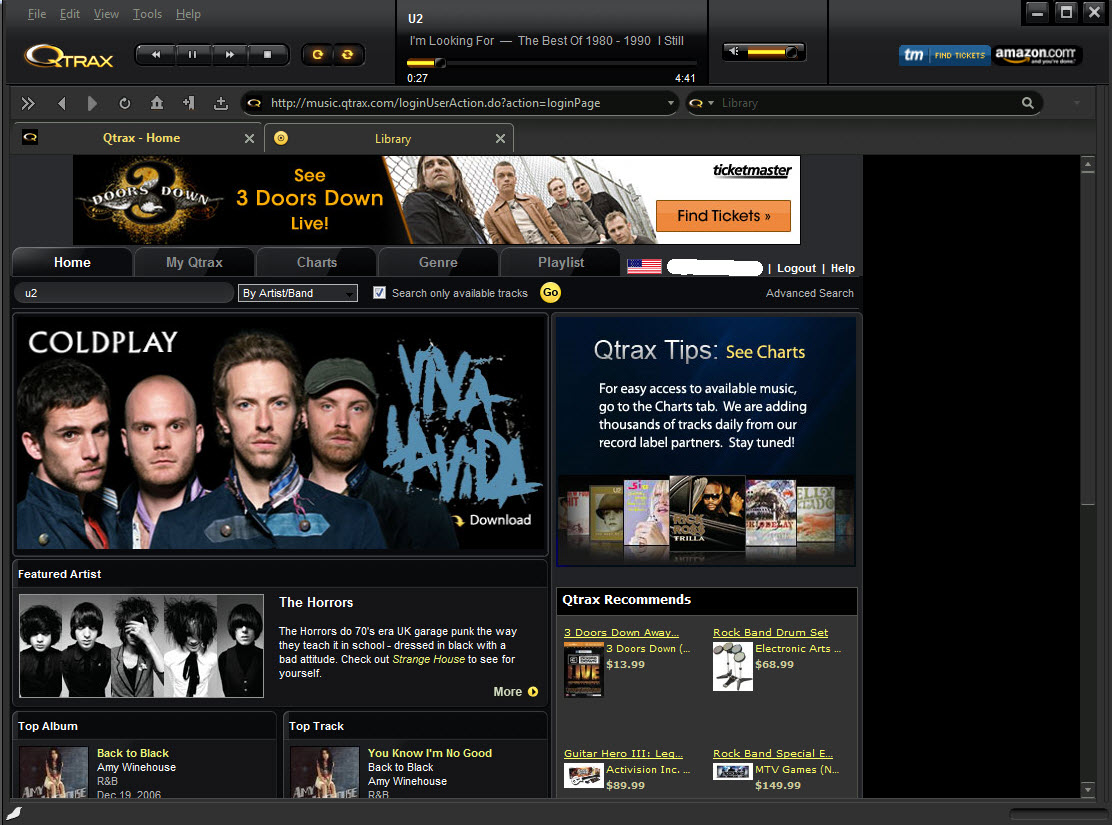
Task: Go forward using the browser forward arrow
Action: (92, 104)
